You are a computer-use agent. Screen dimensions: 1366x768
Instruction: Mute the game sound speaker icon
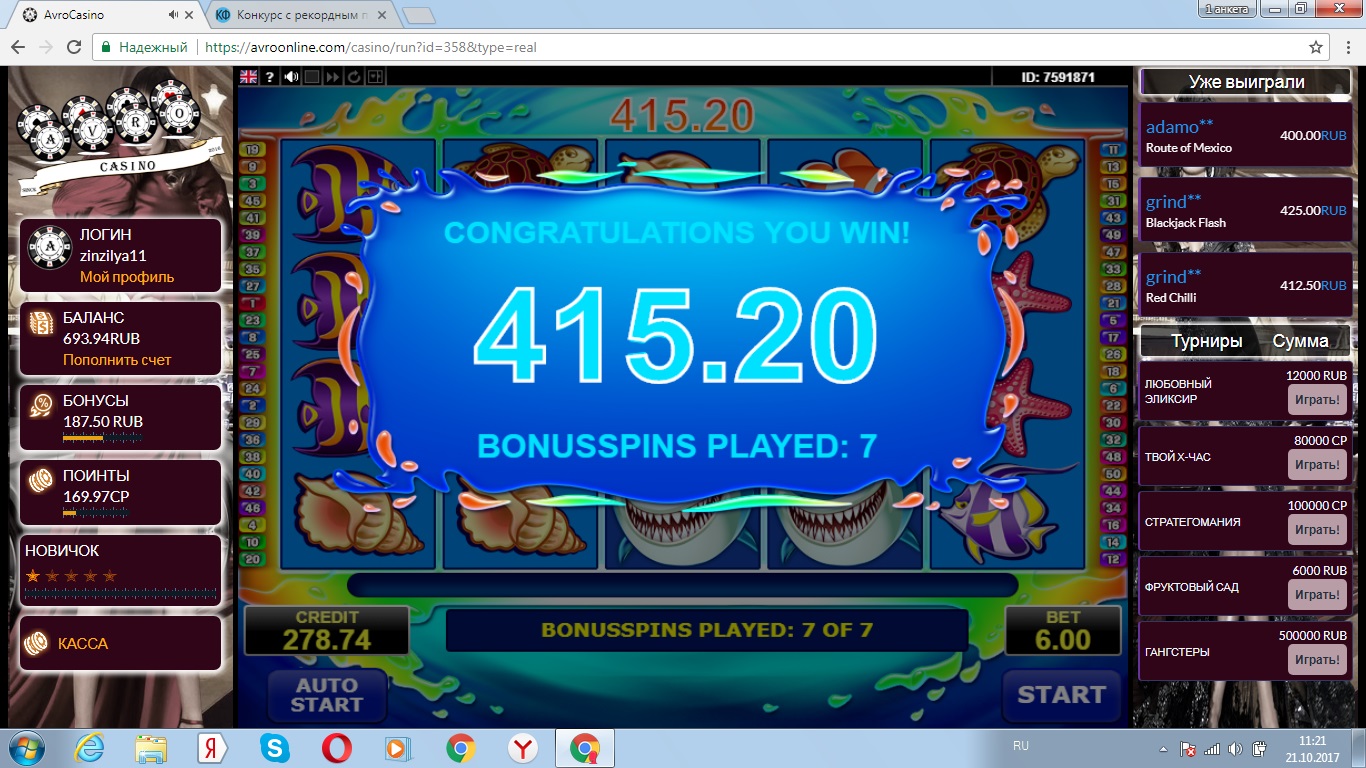(291, 77)
